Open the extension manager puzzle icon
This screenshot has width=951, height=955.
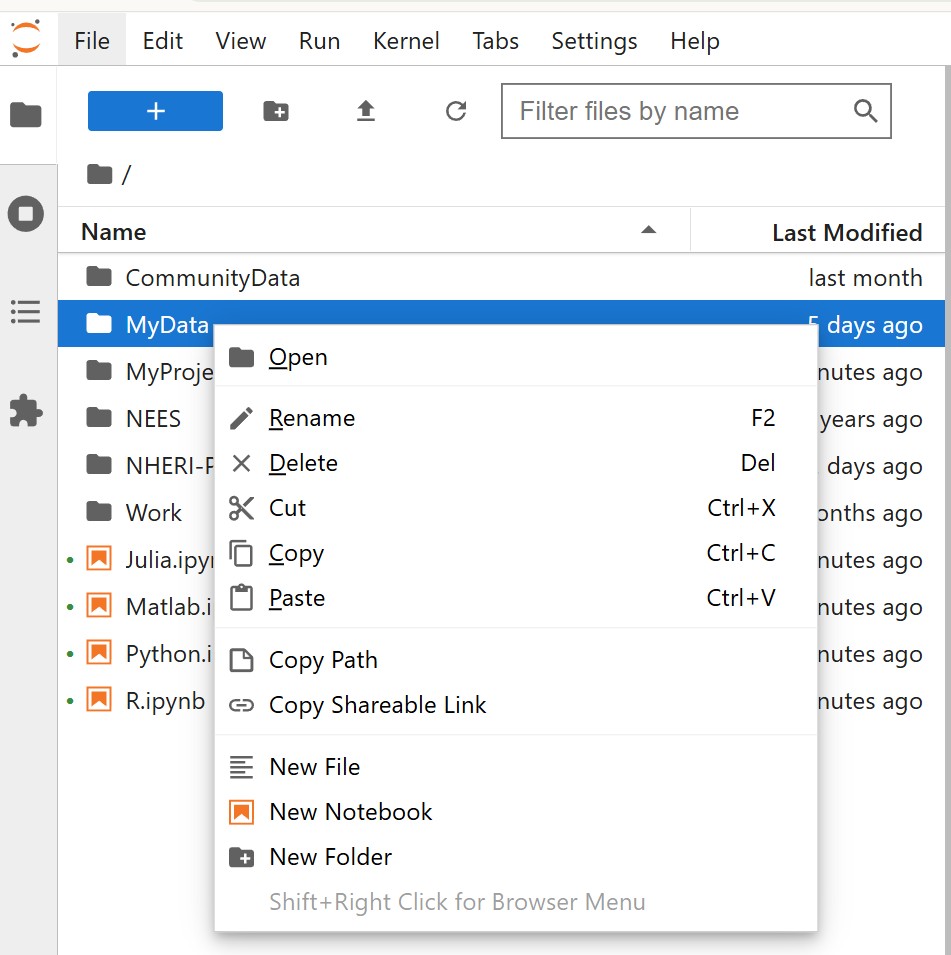pyautogui.click(x=26, y=410)
